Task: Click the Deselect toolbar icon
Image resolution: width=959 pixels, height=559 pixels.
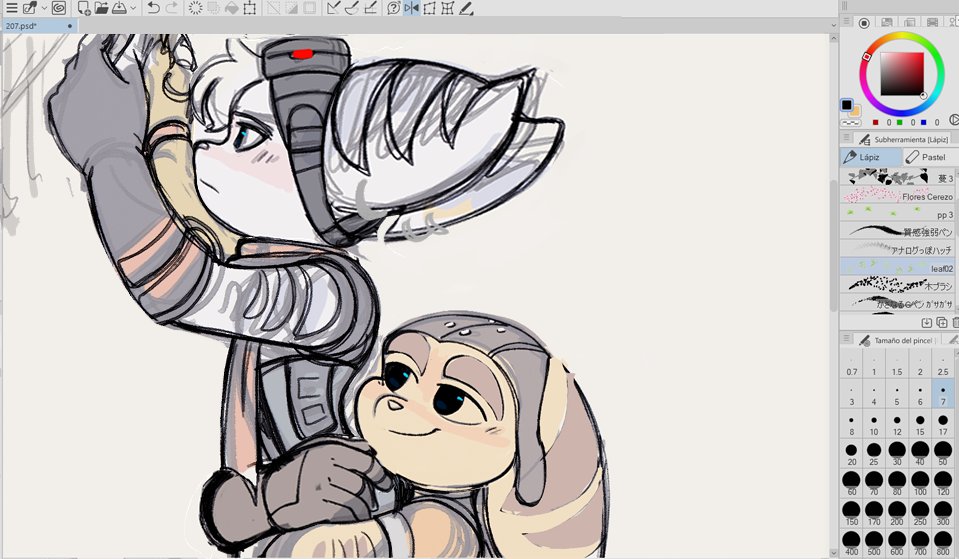Action: [273, 8]
